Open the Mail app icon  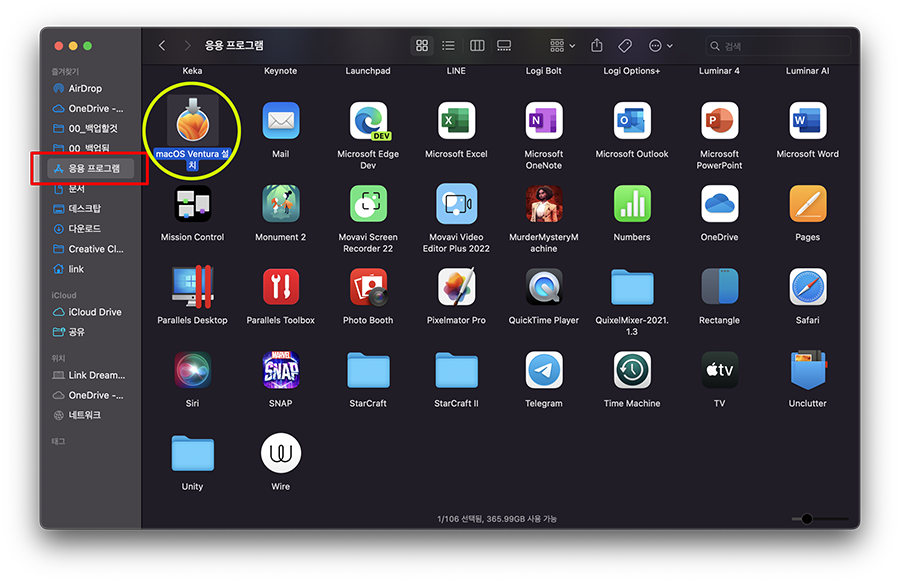coord(281,121)
